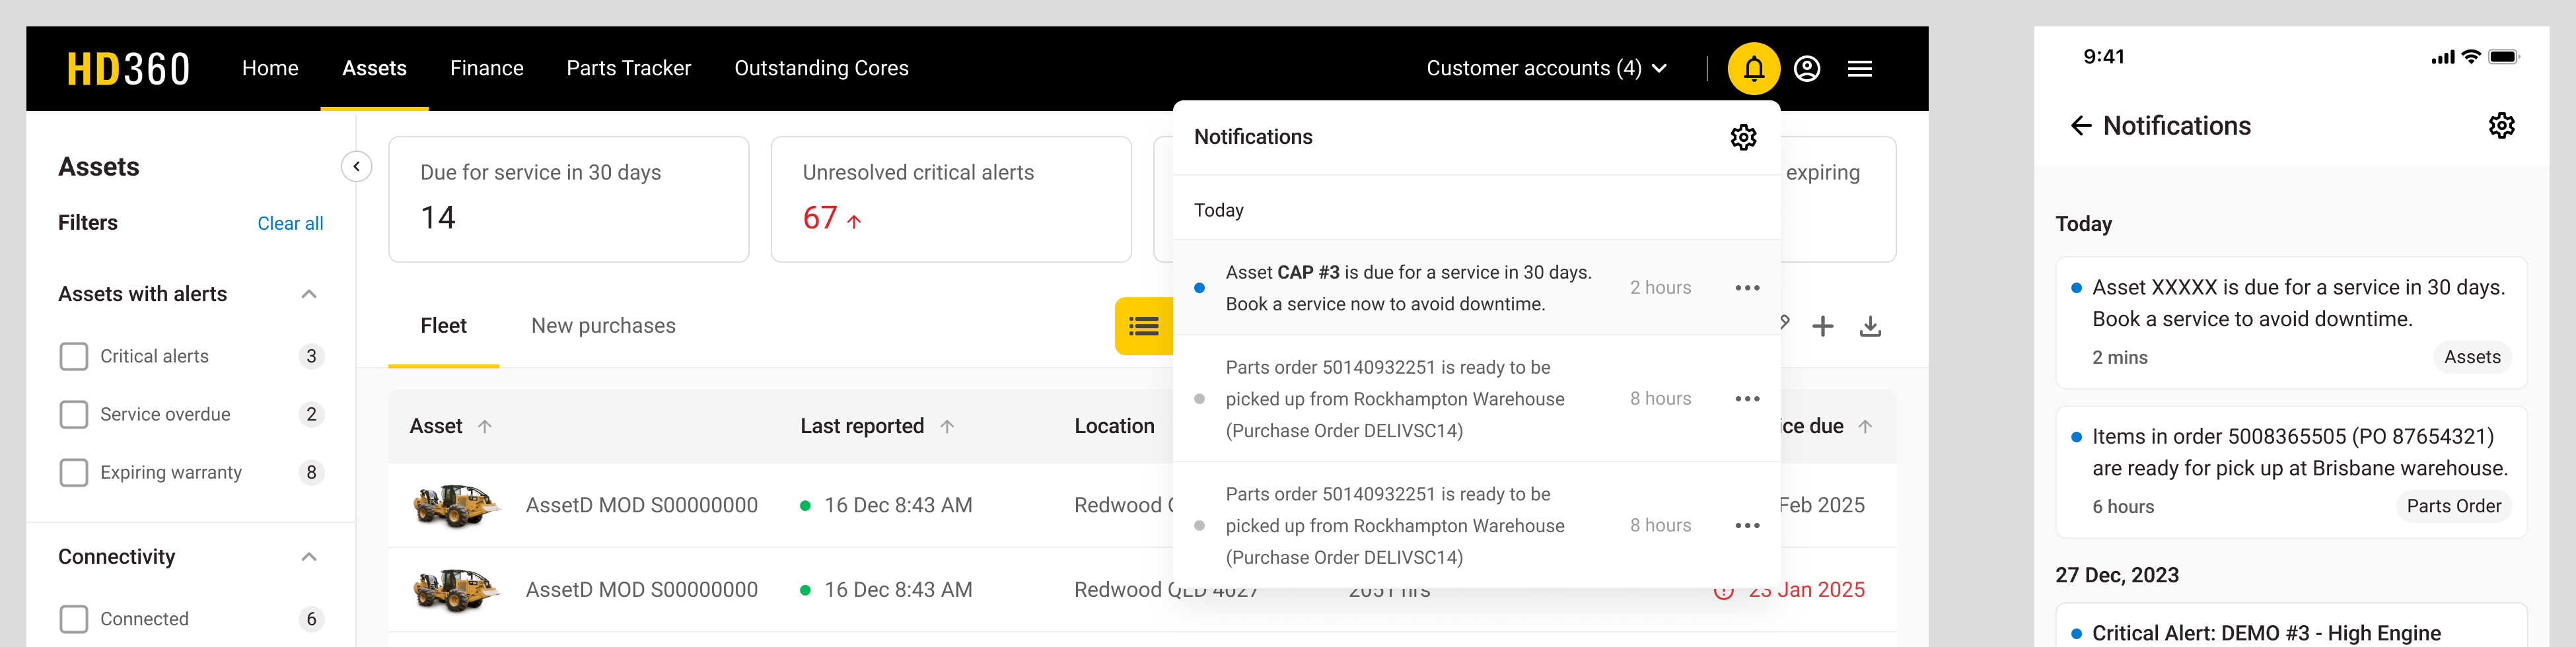The height and width of the screenshot is (647, 2576).
Task: Open options for CAP #3 notification
Action: [1747, 288]
